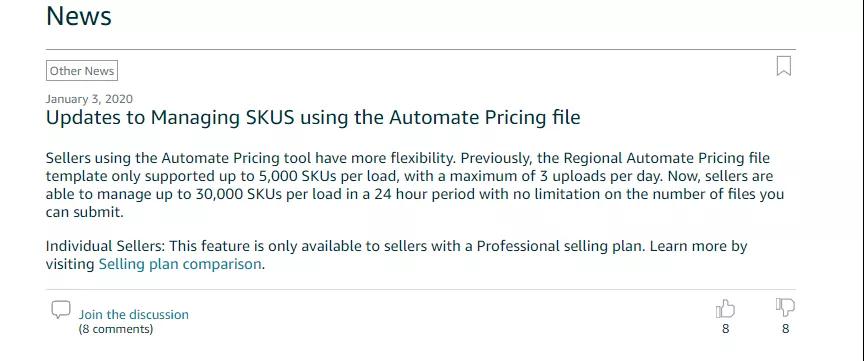Screen dimensions: 864x361
Task: Click the words 'can submit.' ending the paragraph
Action: pos(85,213)
